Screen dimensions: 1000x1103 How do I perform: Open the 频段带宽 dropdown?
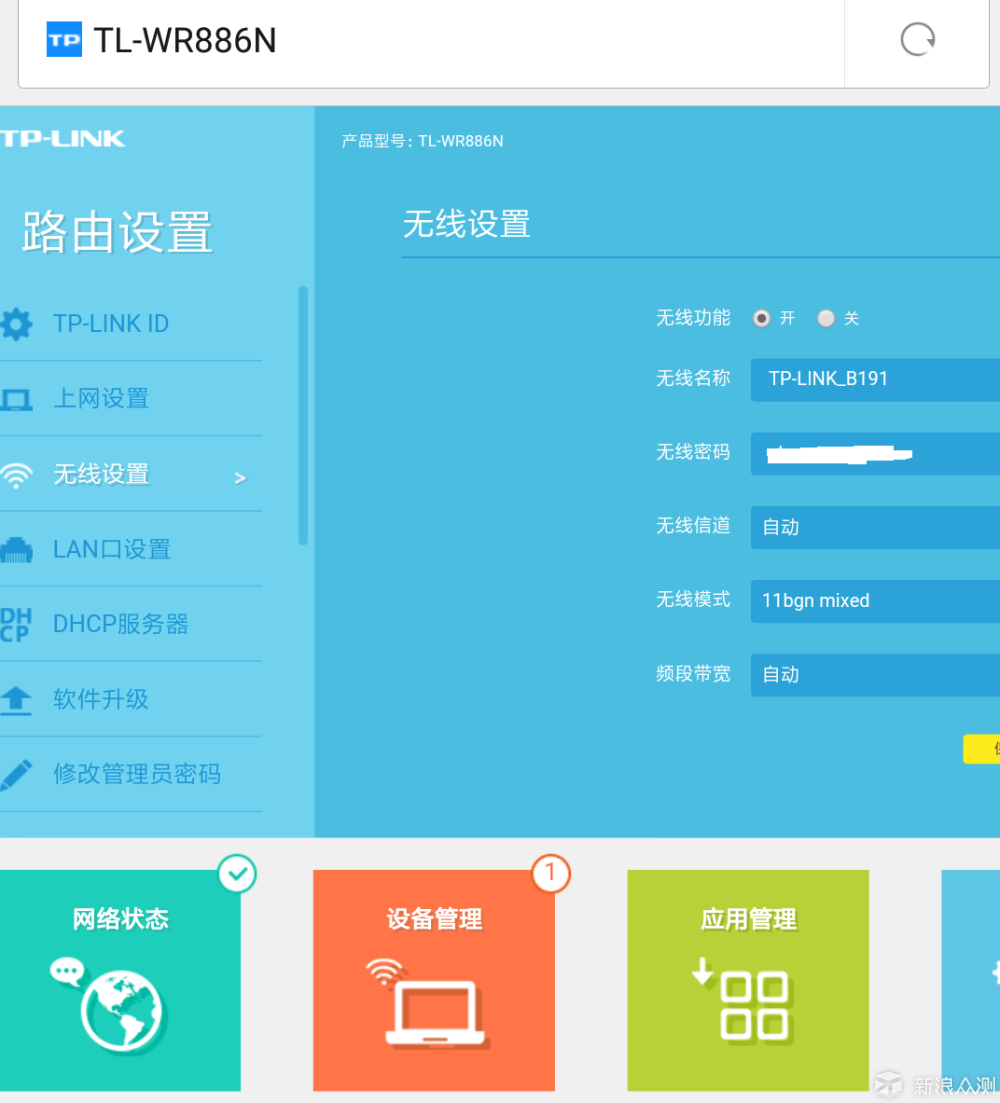(x=875, y=674)
